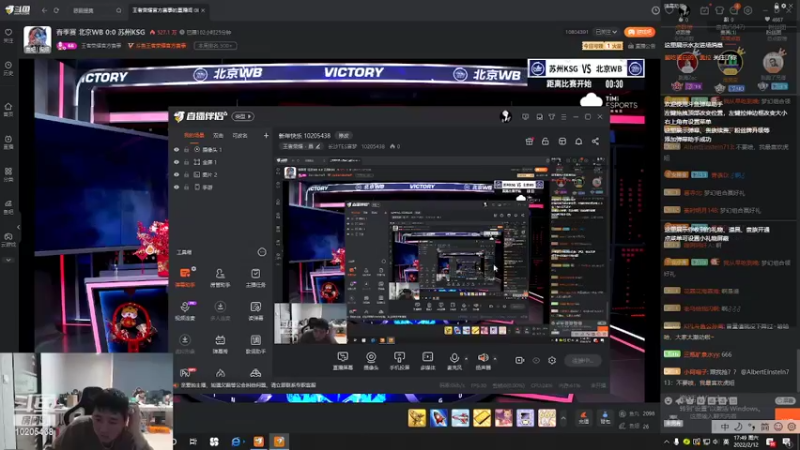Close the 王者荣耀 stream tab

coord(203,10)
